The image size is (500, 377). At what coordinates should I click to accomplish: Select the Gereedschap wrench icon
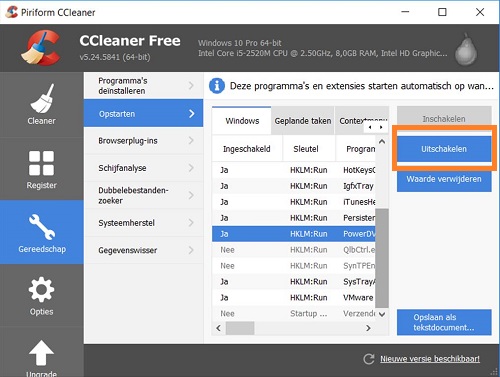coord(41,227)
